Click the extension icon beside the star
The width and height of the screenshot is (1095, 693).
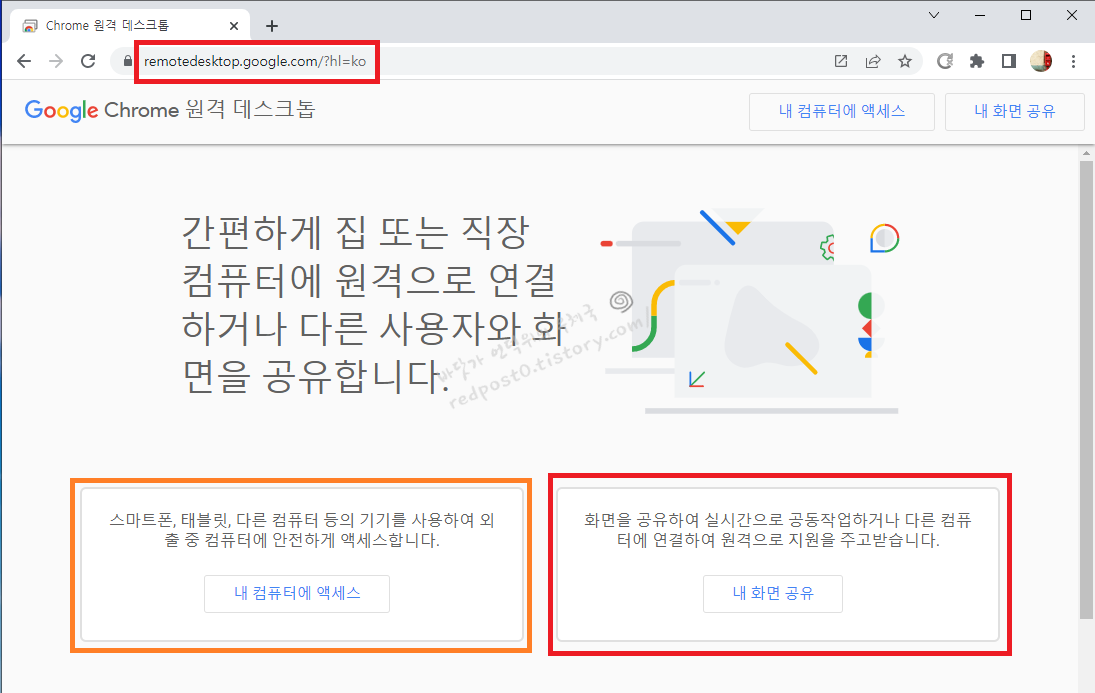(944, 61)
